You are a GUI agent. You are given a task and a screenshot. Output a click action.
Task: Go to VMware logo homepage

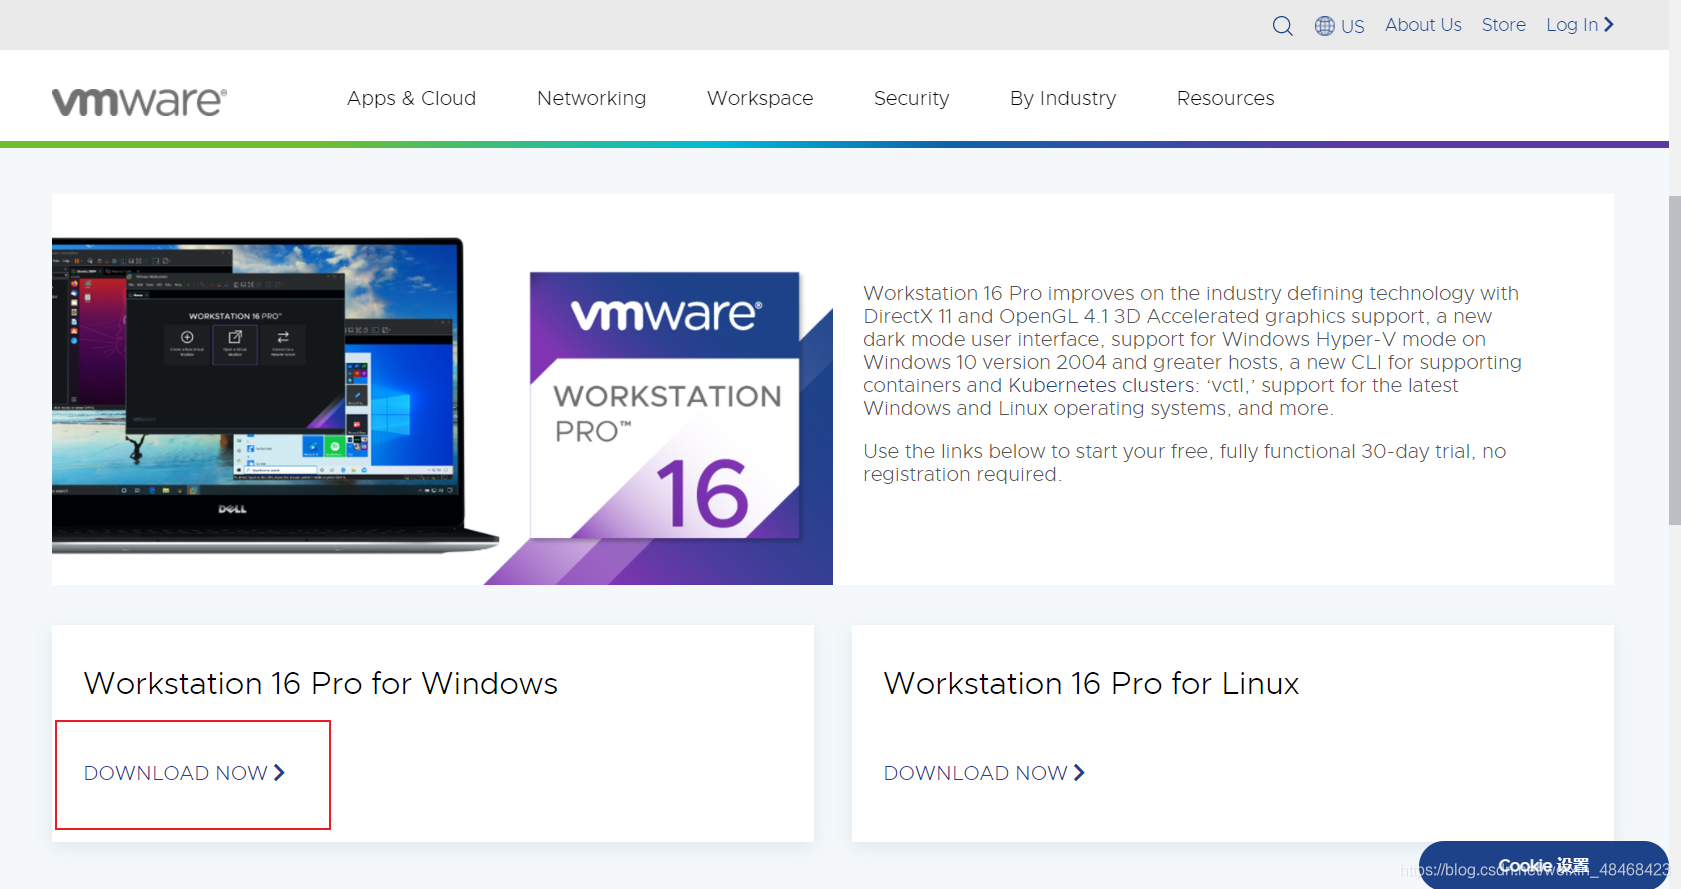[x=139, y=100]
